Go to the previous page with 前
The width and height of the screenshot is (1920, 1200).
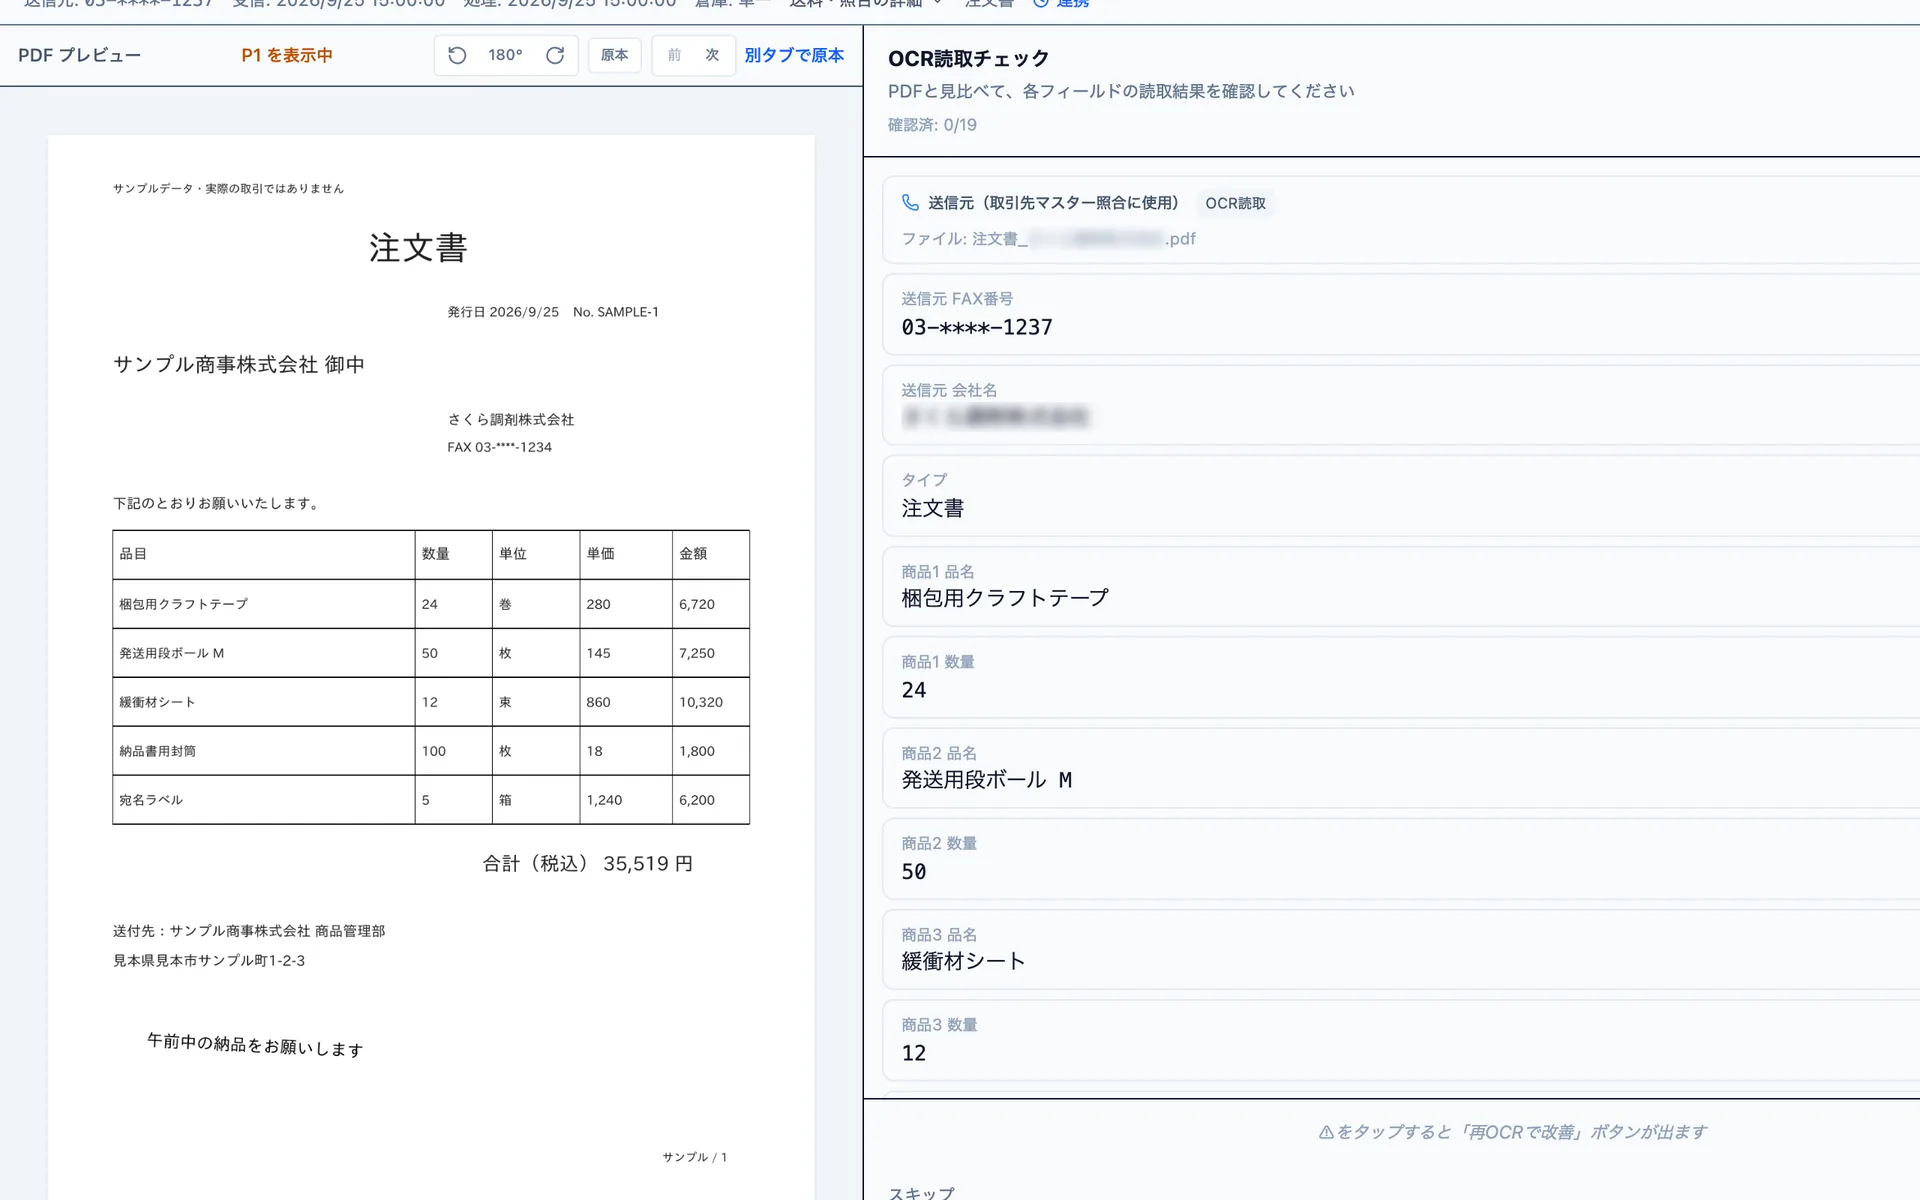pos(674,55)
